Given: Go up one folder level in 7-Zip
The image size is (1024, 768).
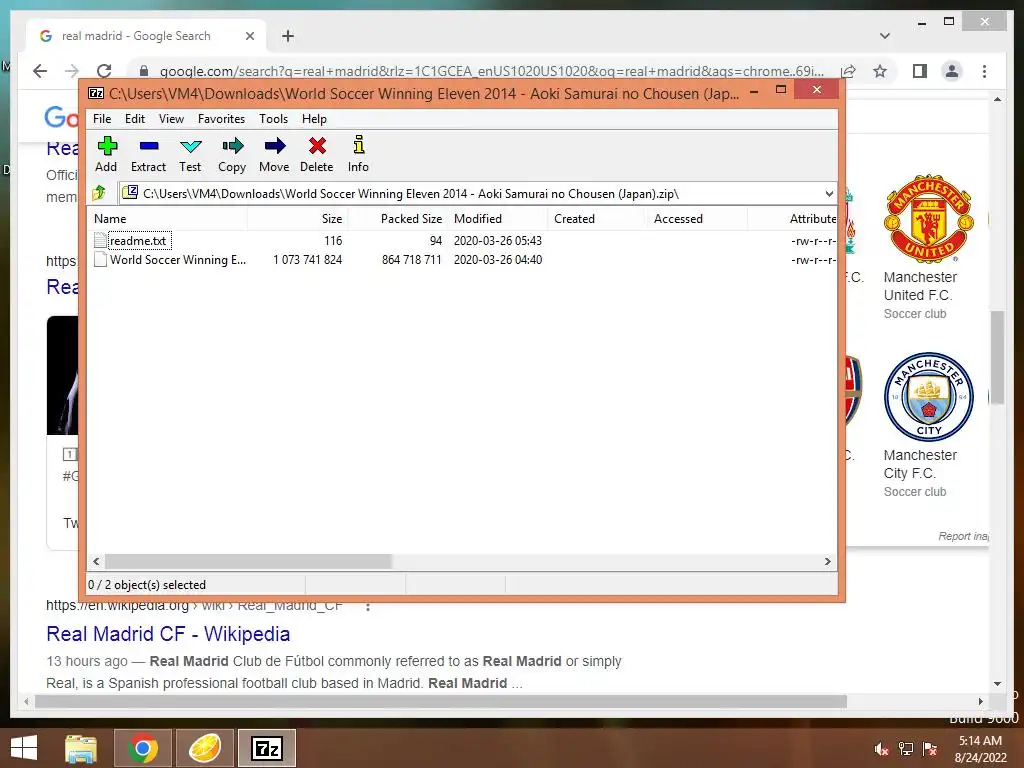Looking at the screenshot, I should (99, 193).
